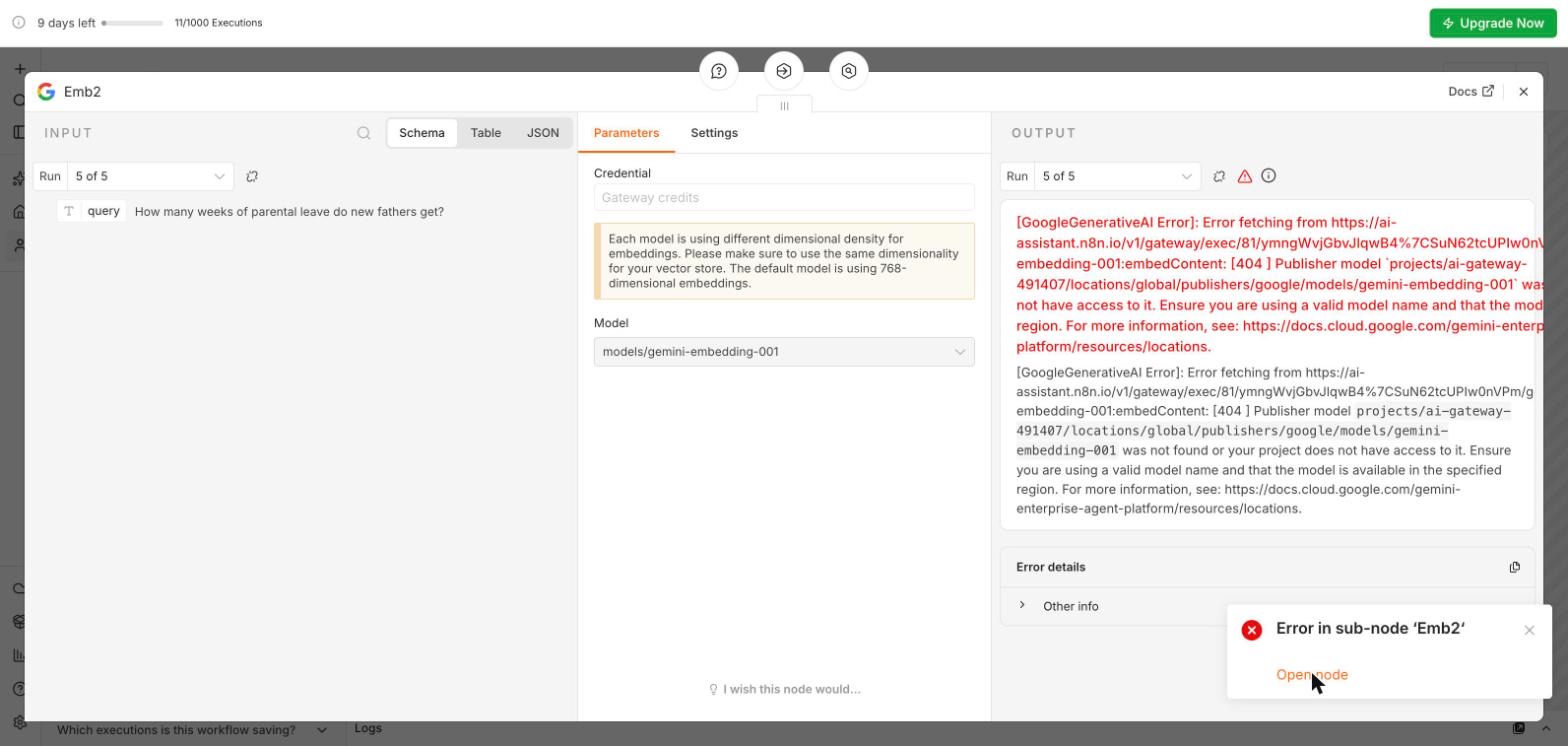The width and height of the screenshot is (1568, 746).
Task: Click the info circle icon in OUTPUT panel
Action: click(1269, 176)
